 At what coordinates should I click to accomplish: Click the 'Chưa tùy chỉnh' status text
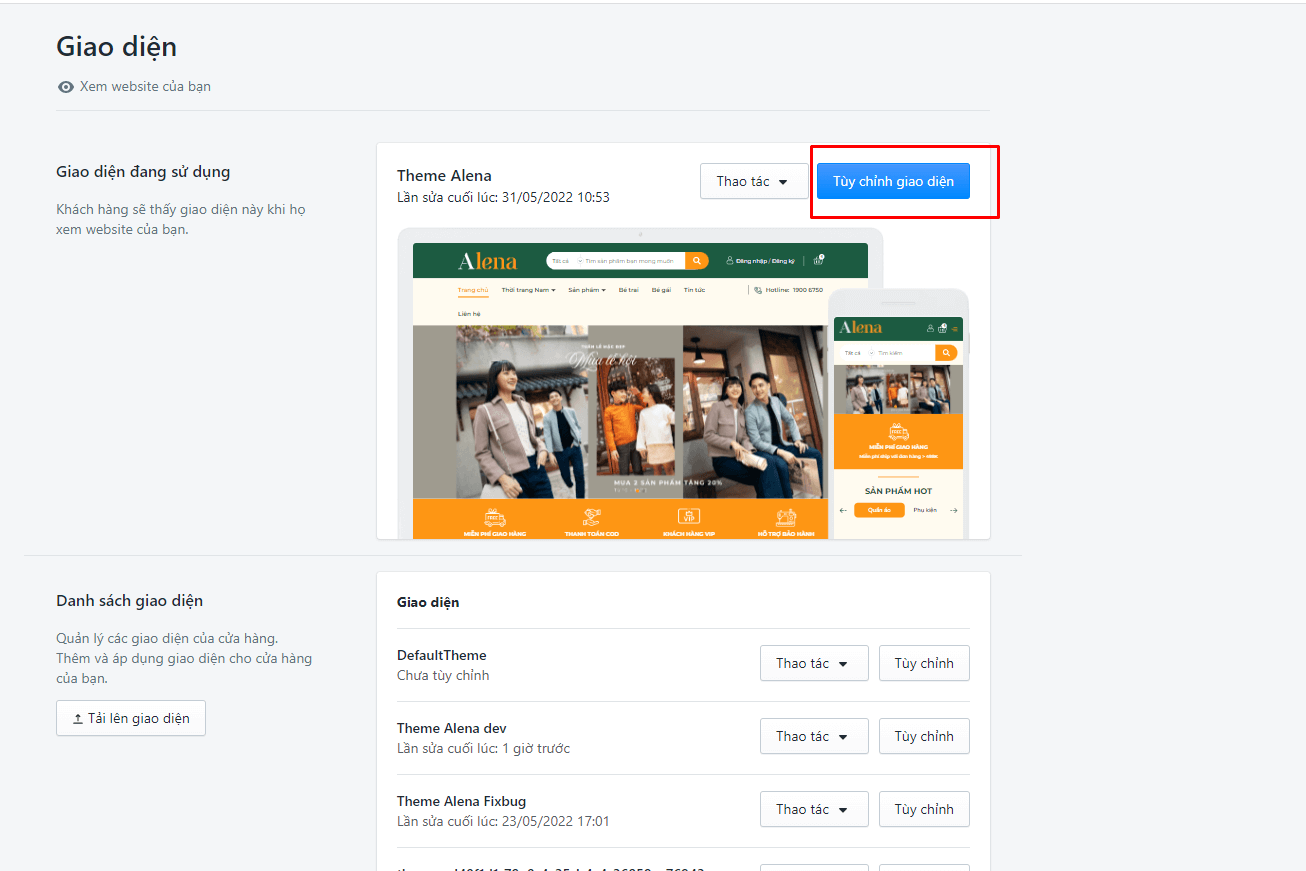coord(443,675)
